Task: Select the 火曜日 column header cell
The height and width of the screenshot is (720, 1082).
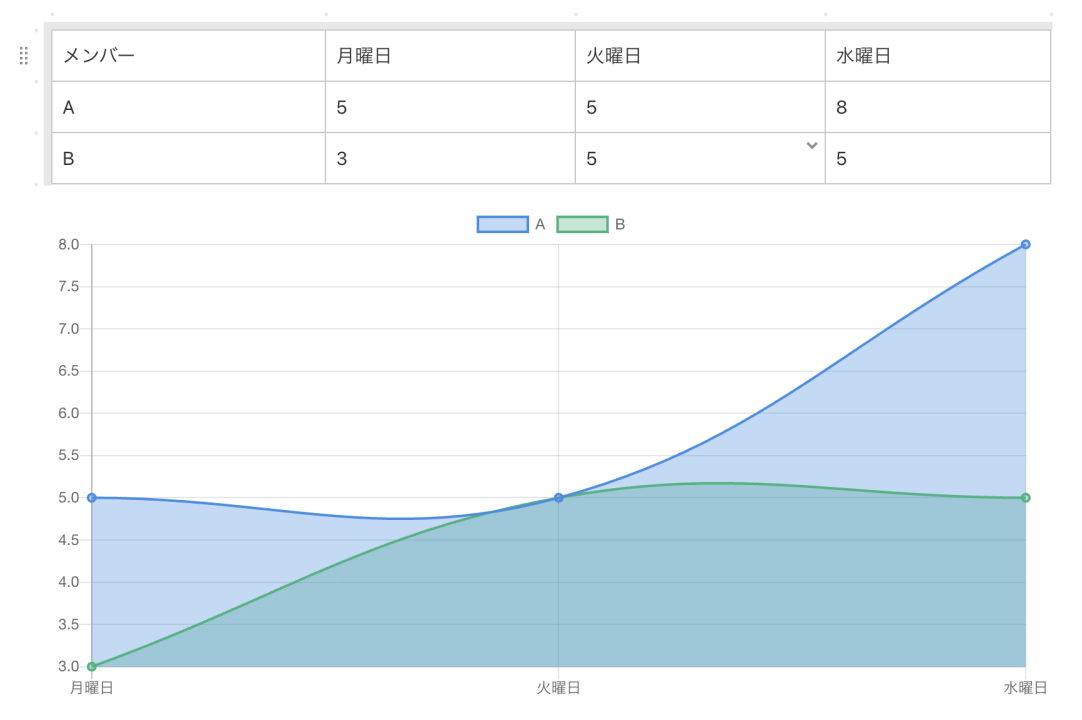Action: [699, 56]
